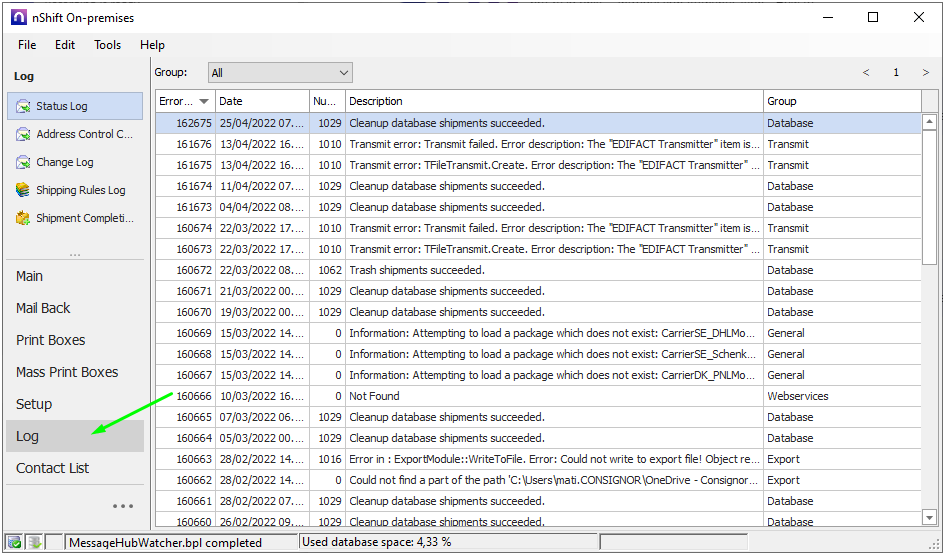
Task: Click the second status bar icon
Action: click(34, 542)
